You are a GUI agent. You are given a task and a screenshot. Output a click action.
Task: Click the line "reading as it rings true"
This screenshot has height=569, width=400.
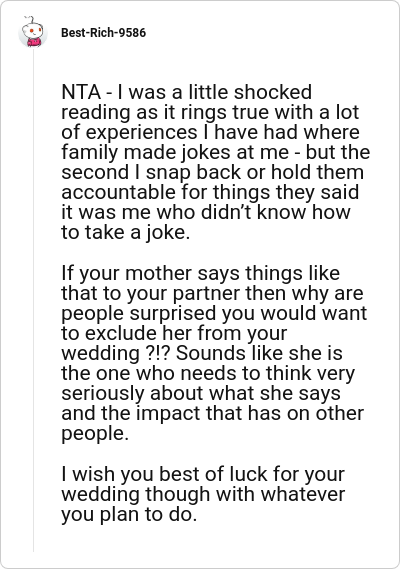[210, 112]
